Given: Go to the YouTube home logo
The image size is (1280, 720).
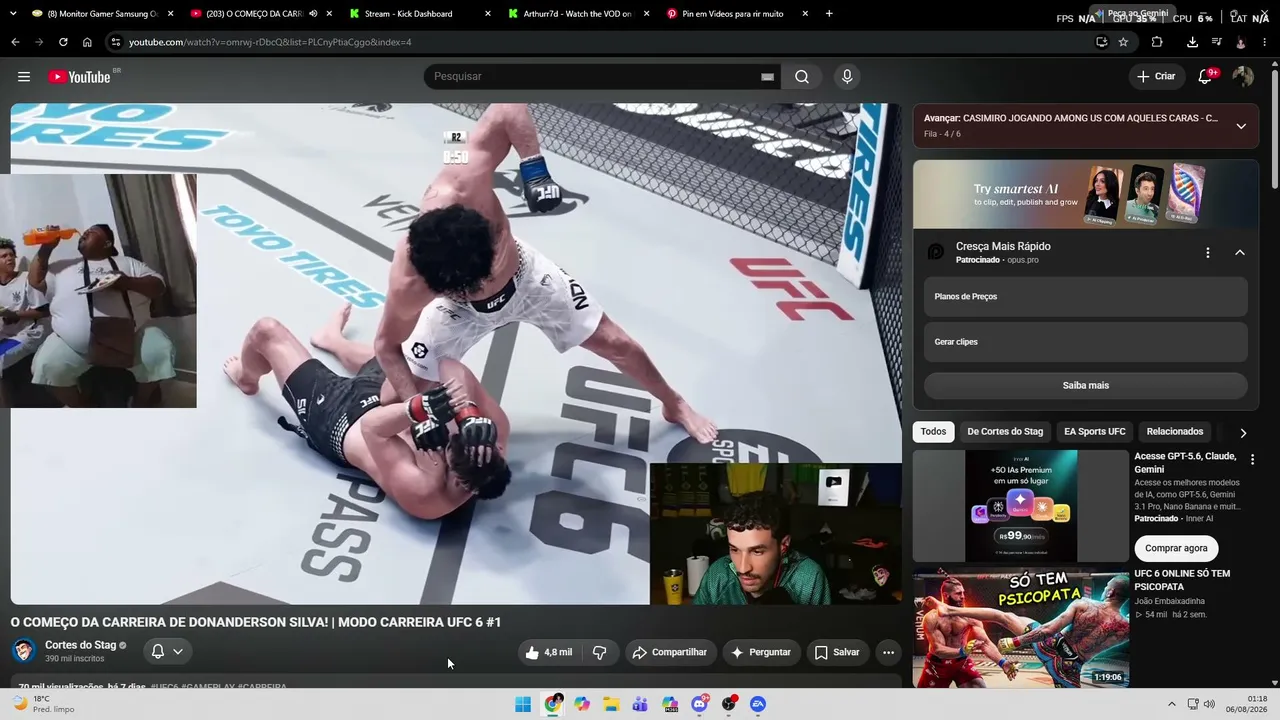Looking at the screenshot, I should pyautogui.click(x=79, y=77).
